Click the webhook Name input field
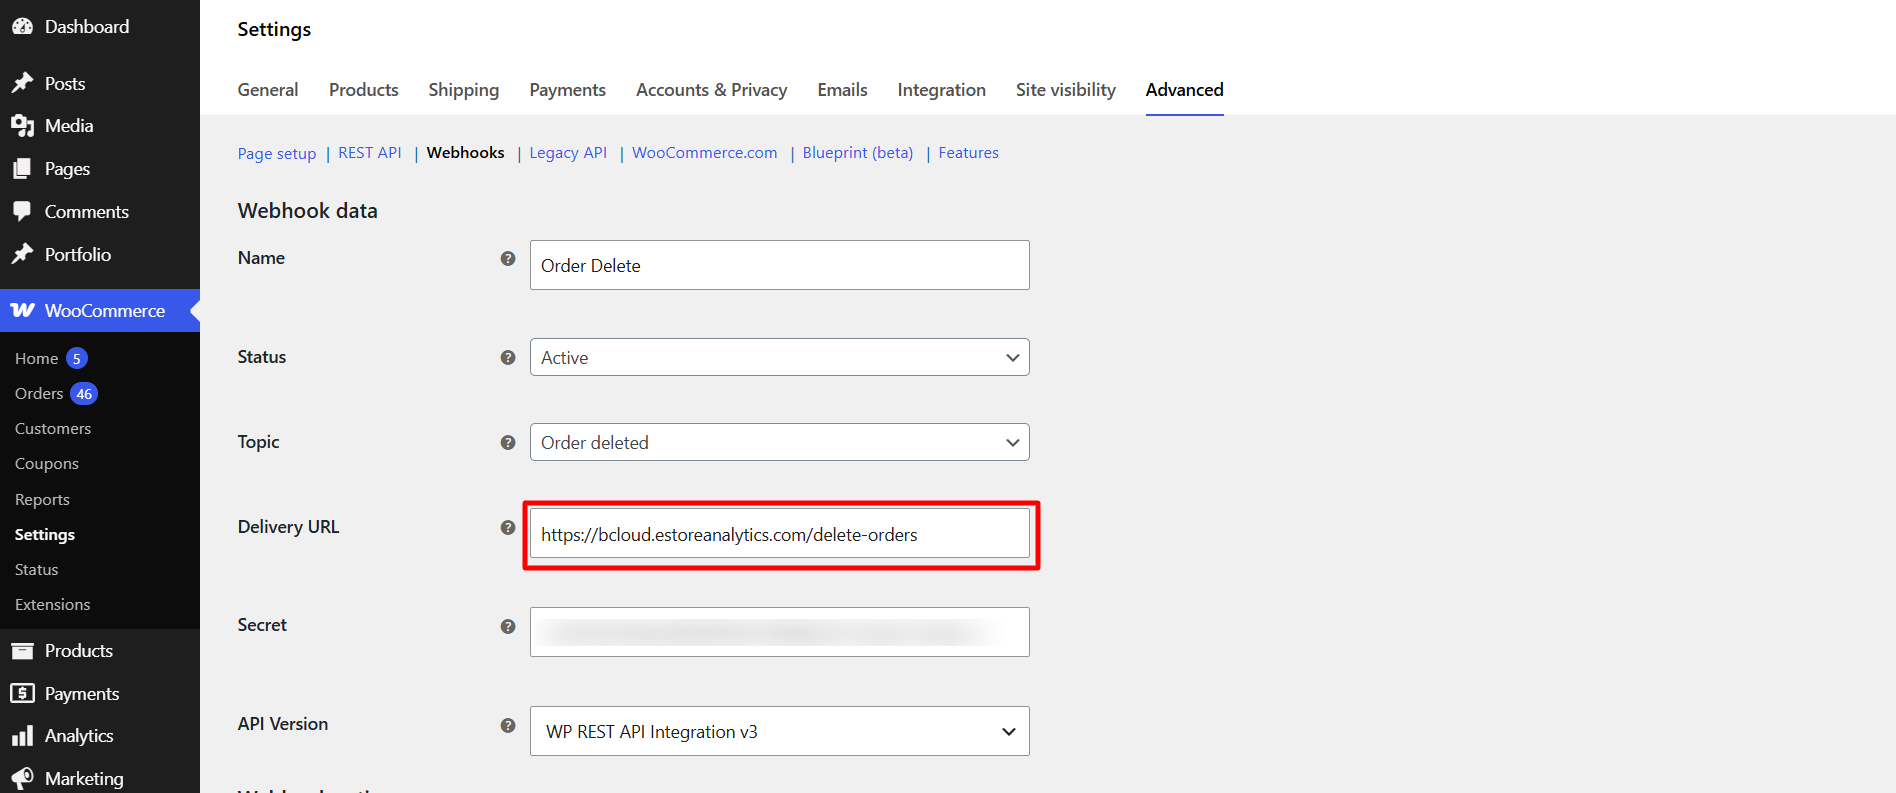1896x793 pixels. [x=779, y=265]
